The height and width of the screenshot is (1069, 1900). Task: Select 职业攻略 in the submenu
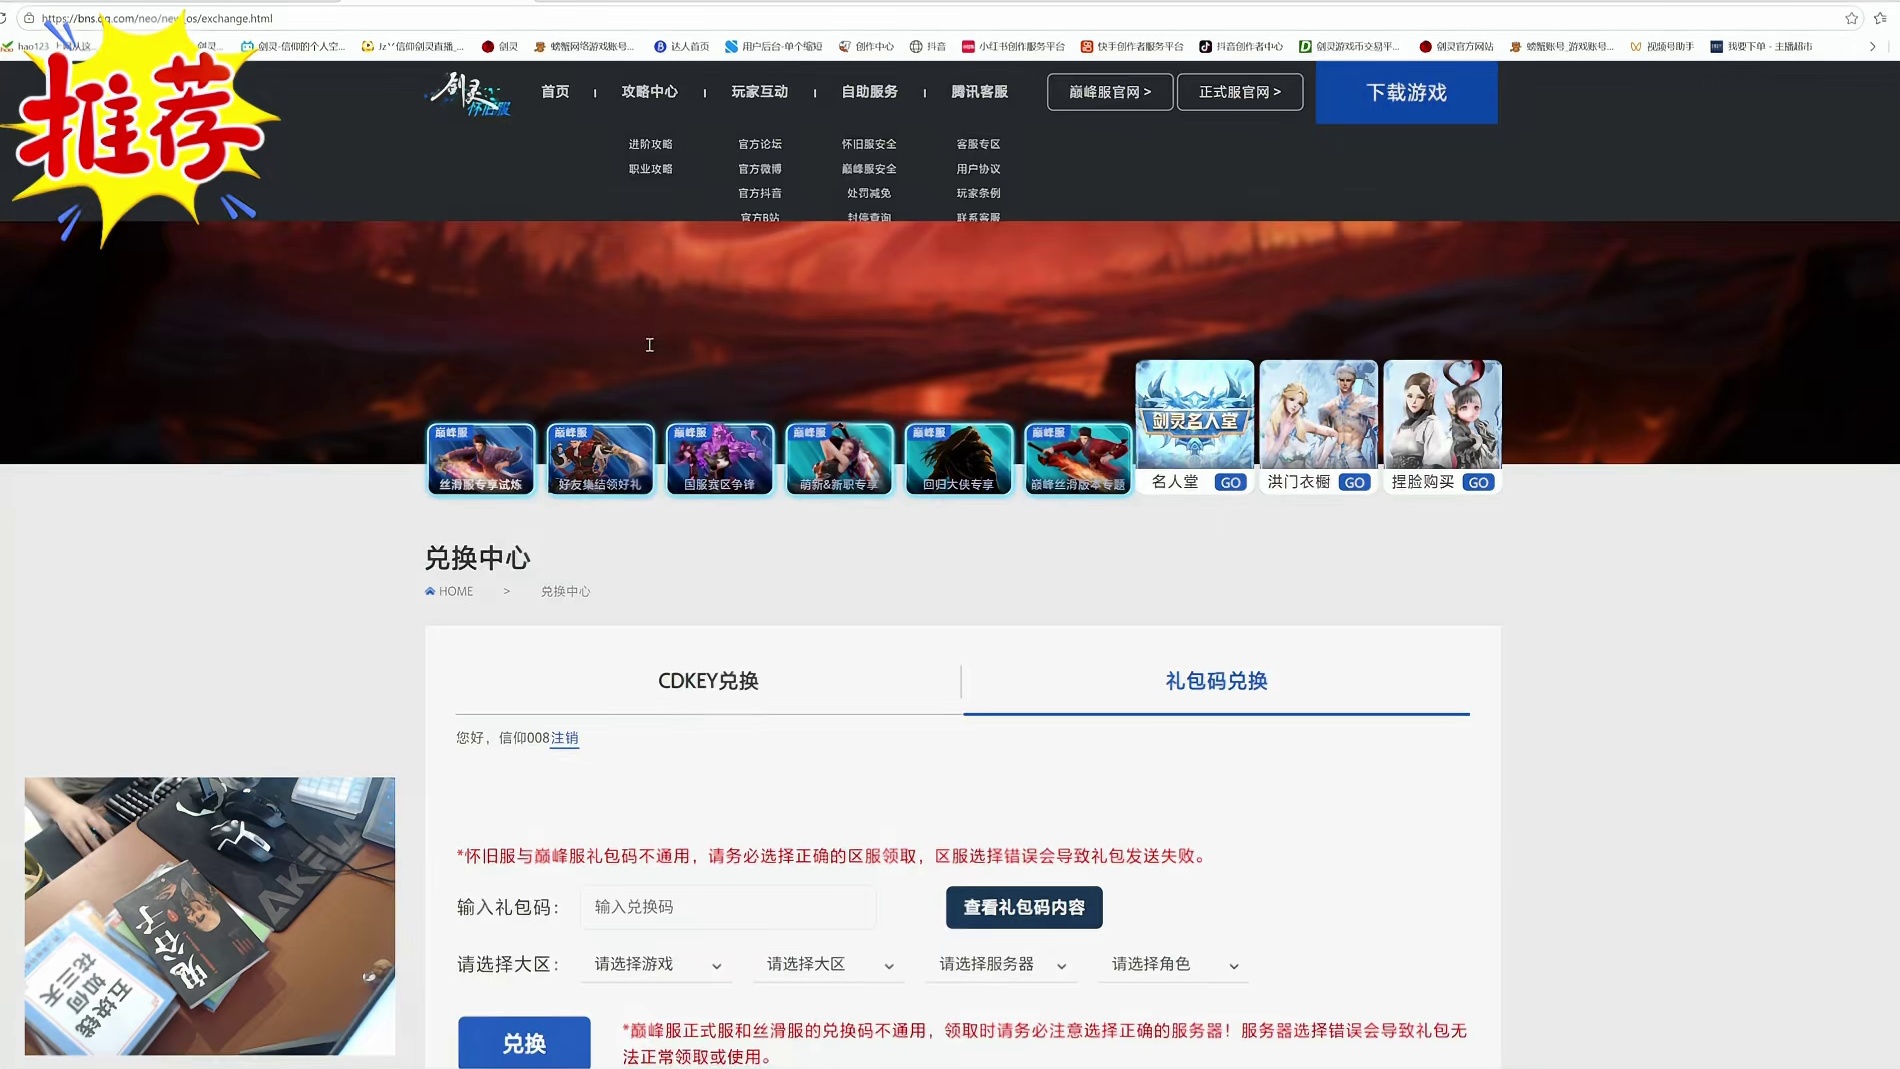coord(650,169)
